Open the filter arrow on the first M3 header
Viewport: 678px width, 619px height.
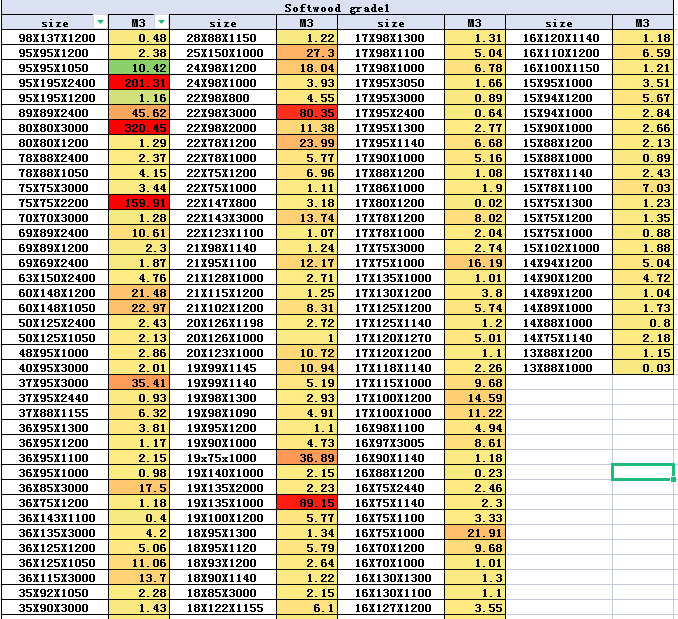pos(161,22)
